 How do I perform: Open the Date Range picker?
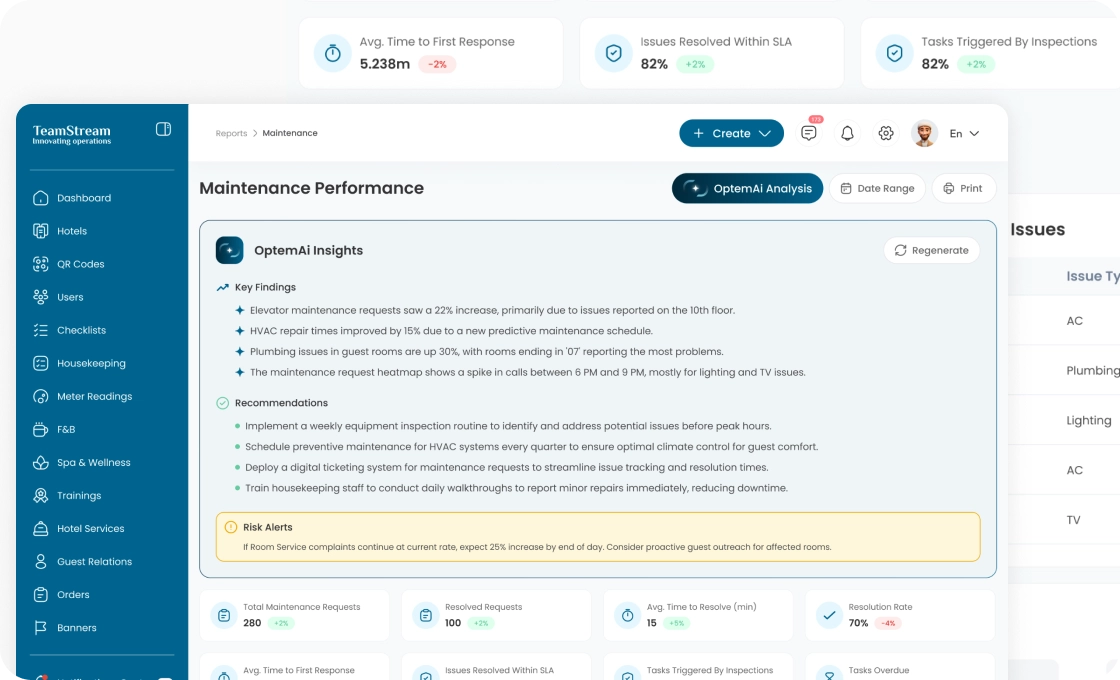[x=877, y=188]
